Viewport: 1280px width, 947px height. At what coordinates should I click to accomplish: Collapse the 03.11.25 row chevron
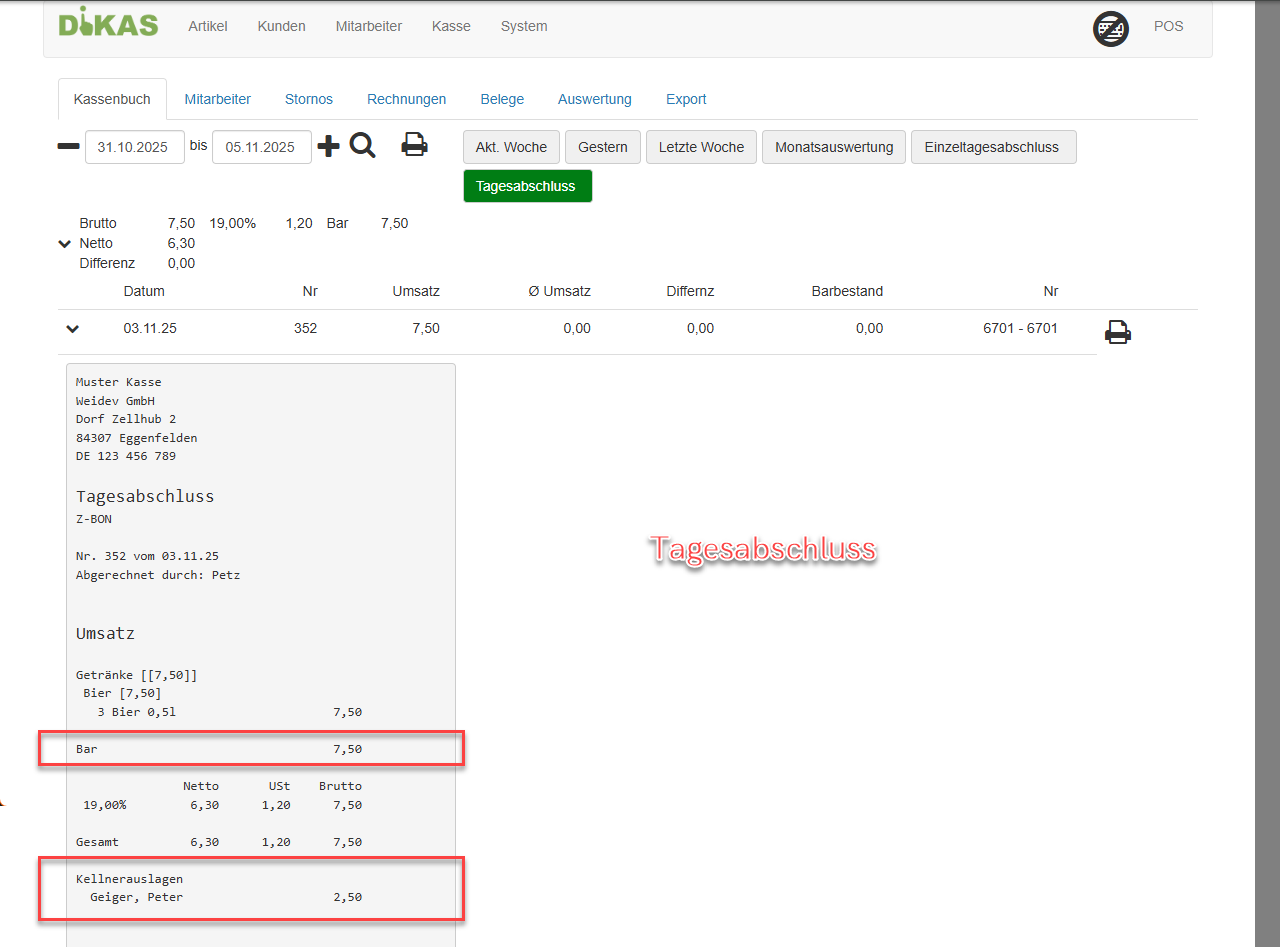point(72,329)
